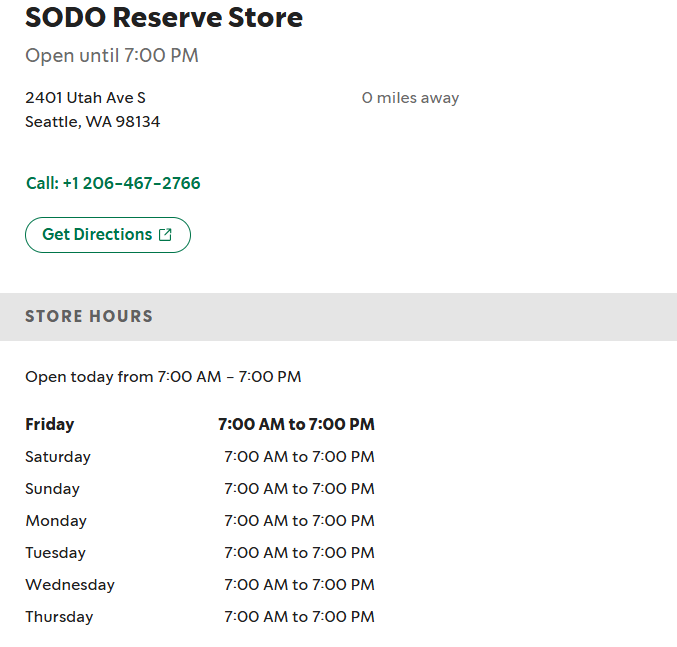
Task: Call the store phone number link
Action: tap(113, 183)
